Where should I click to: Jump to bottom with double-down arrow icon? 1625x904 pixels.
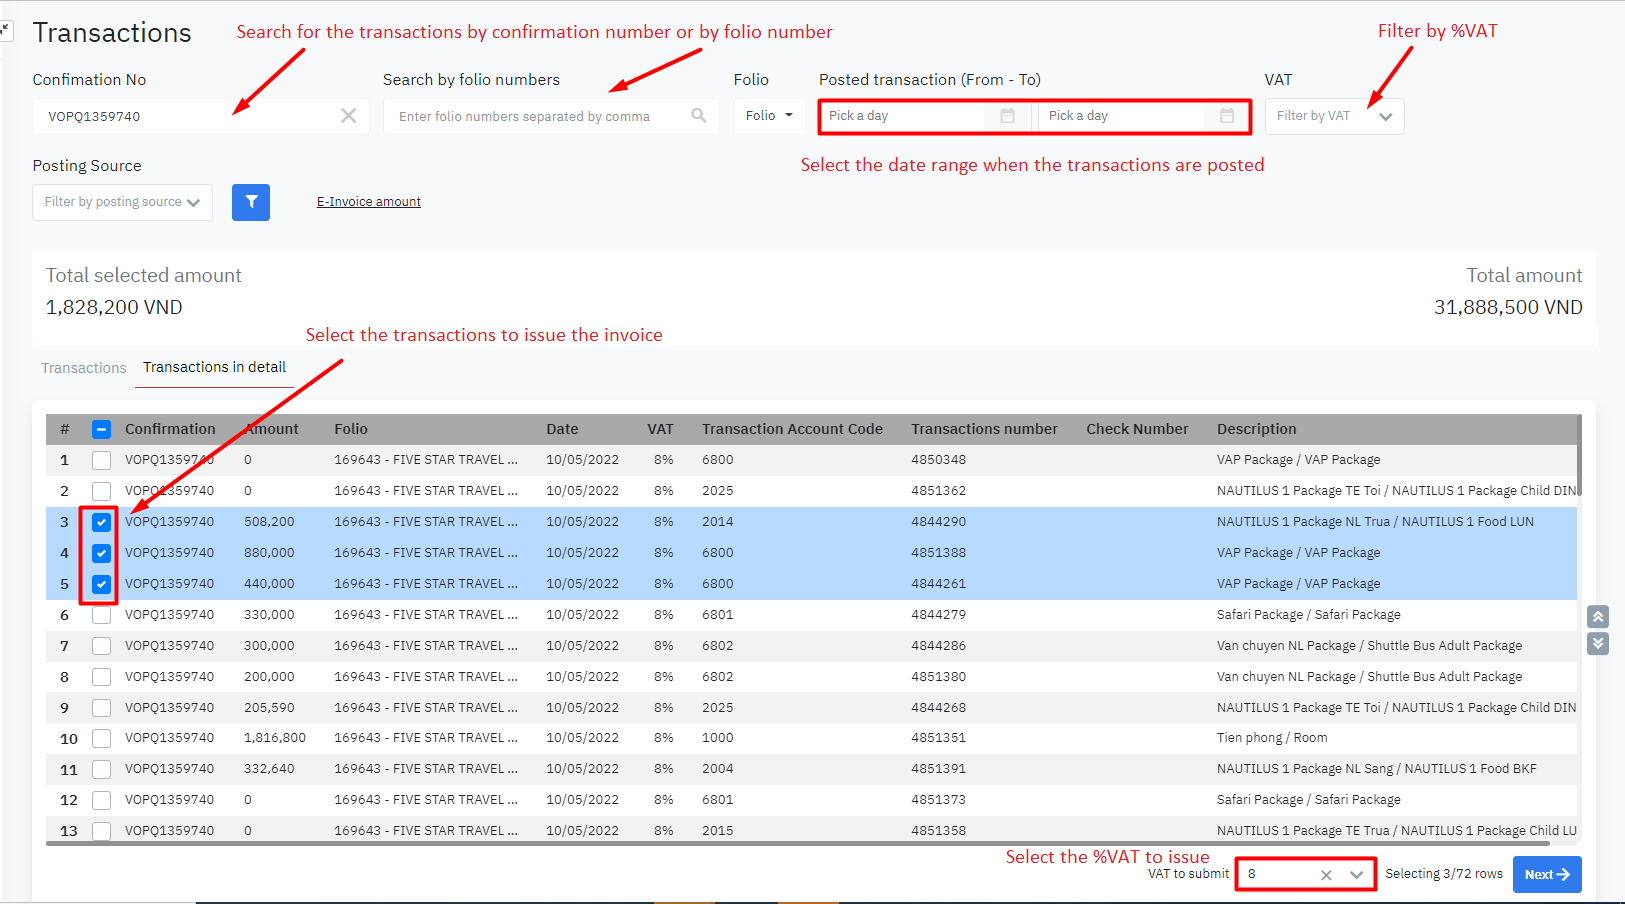(1597, 643)
